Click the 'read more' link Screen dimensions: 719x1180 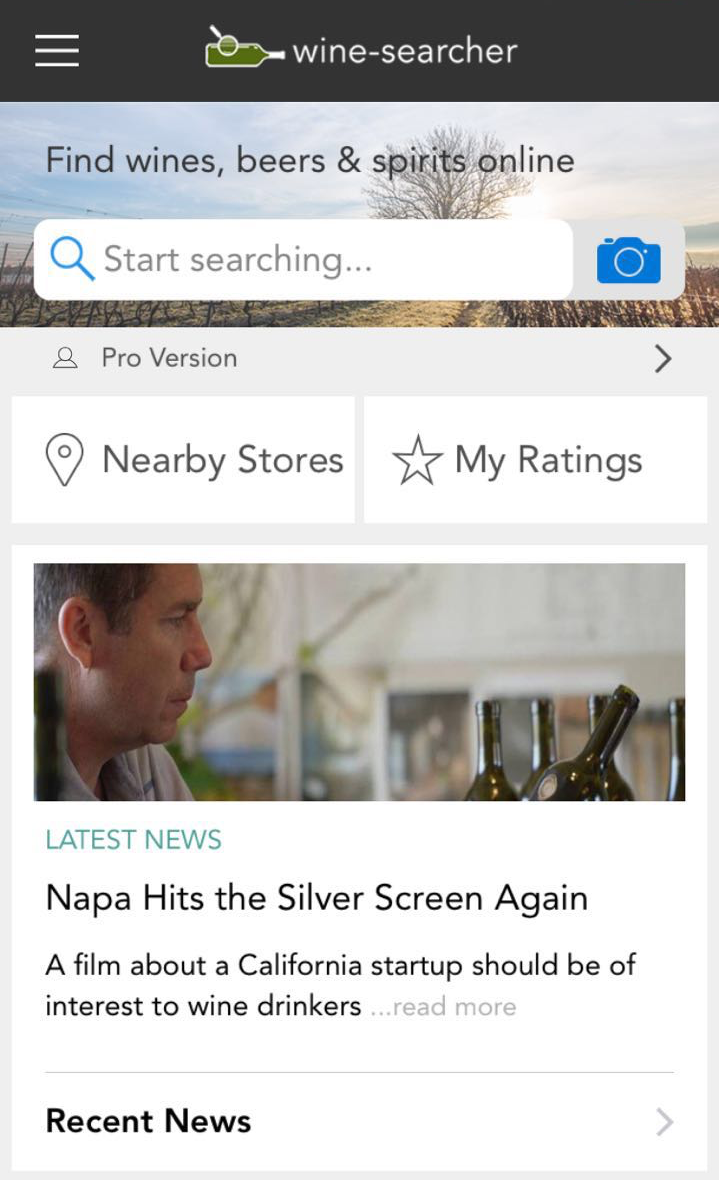[x=454, y=1007]
